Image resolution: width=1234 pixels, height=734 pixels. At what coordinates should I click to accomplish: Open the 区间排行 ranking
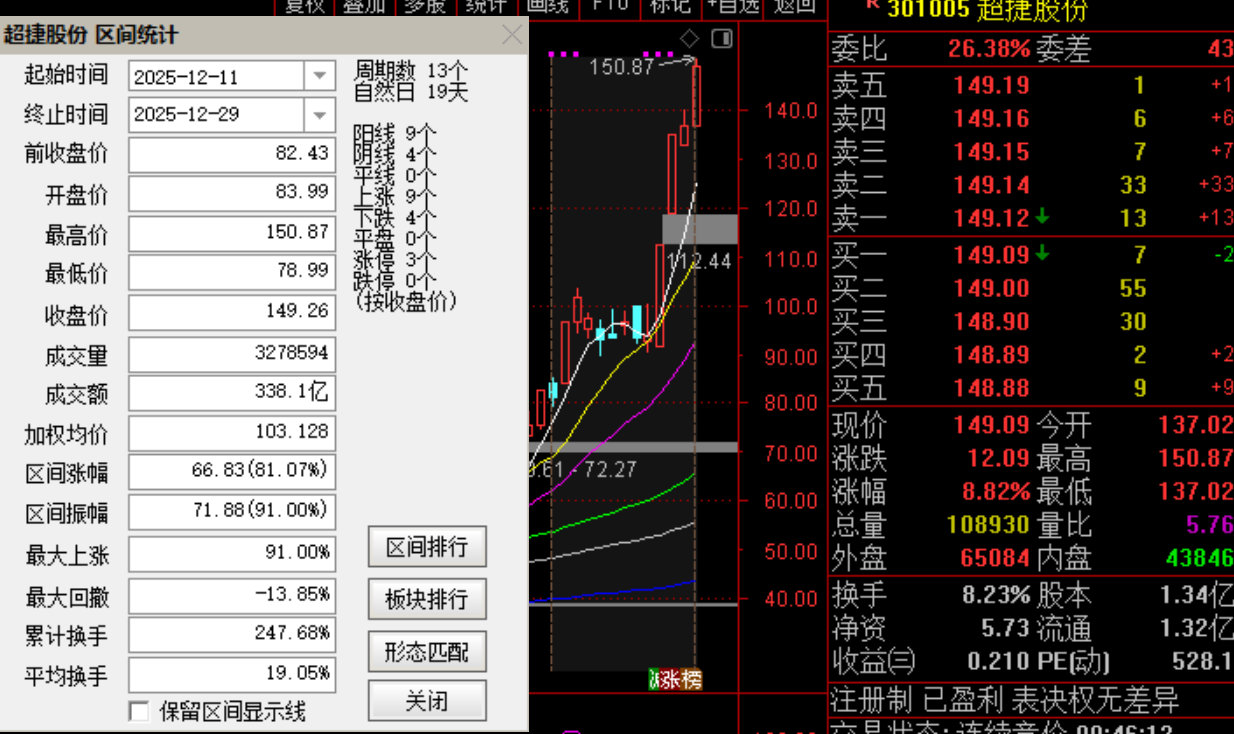tap(427, 547)
